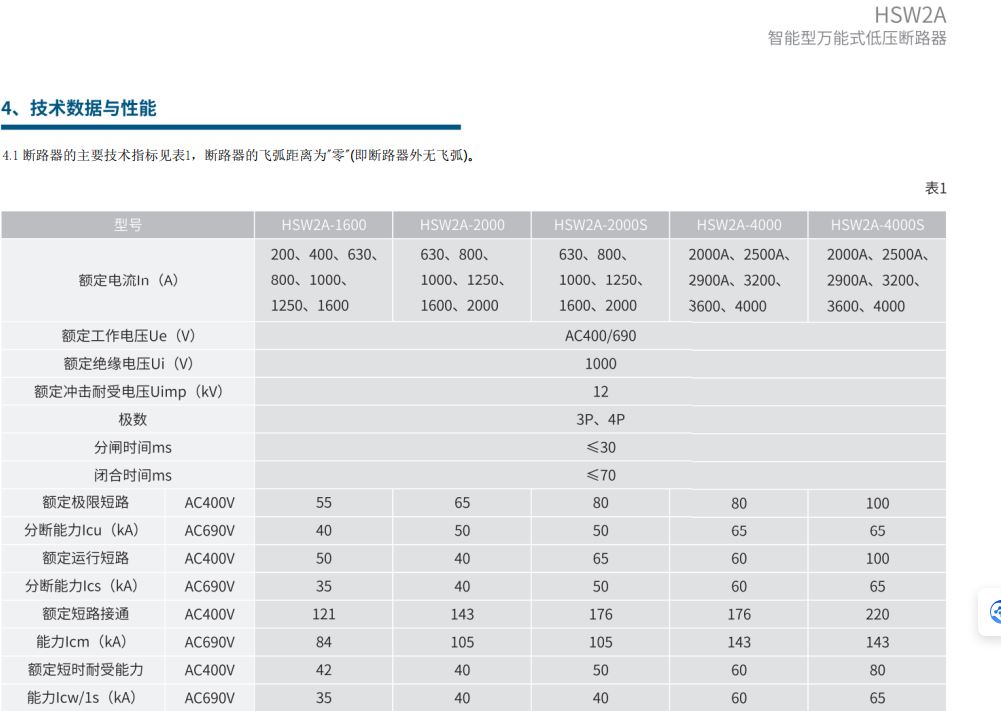This screenshot has width=1001, height=711.
Task: Select the 176 value under HSW2A-2000S
Action: [x=601, y=614]
